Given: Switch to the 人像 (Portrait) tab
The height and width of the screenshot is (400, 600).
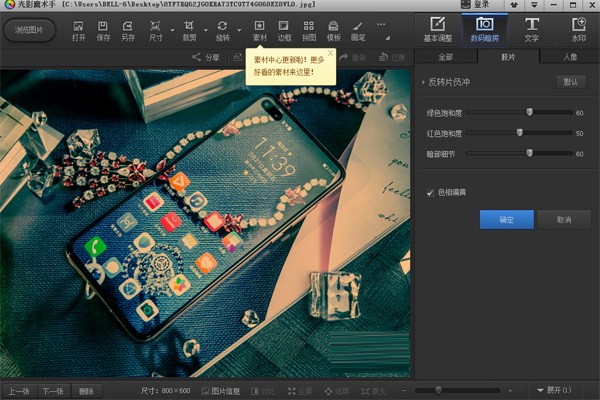Looking at the screenshot, I should tap(569, 58).
